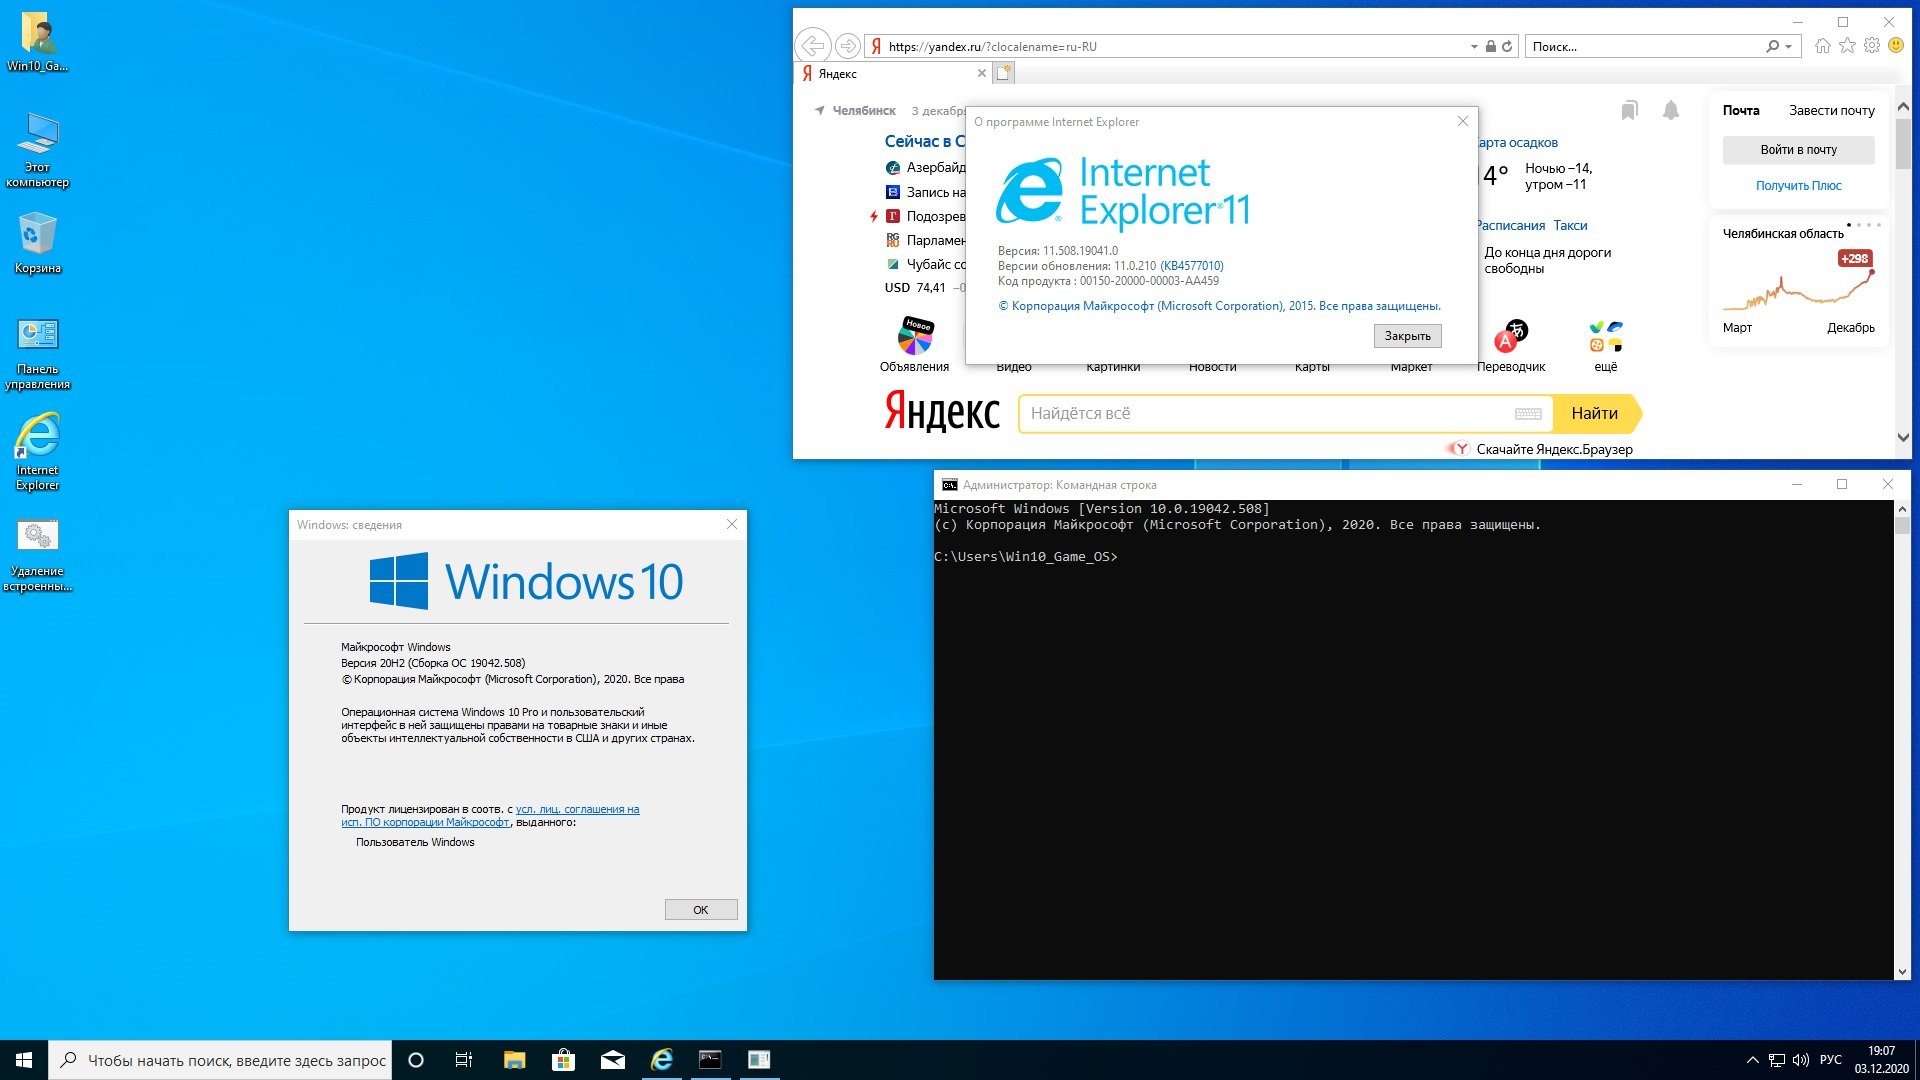The height and width of the screenshot is (1080, 1920).
Task: Click the Yandex bookmarks collection icon
Action: [x=1629, y=110]
